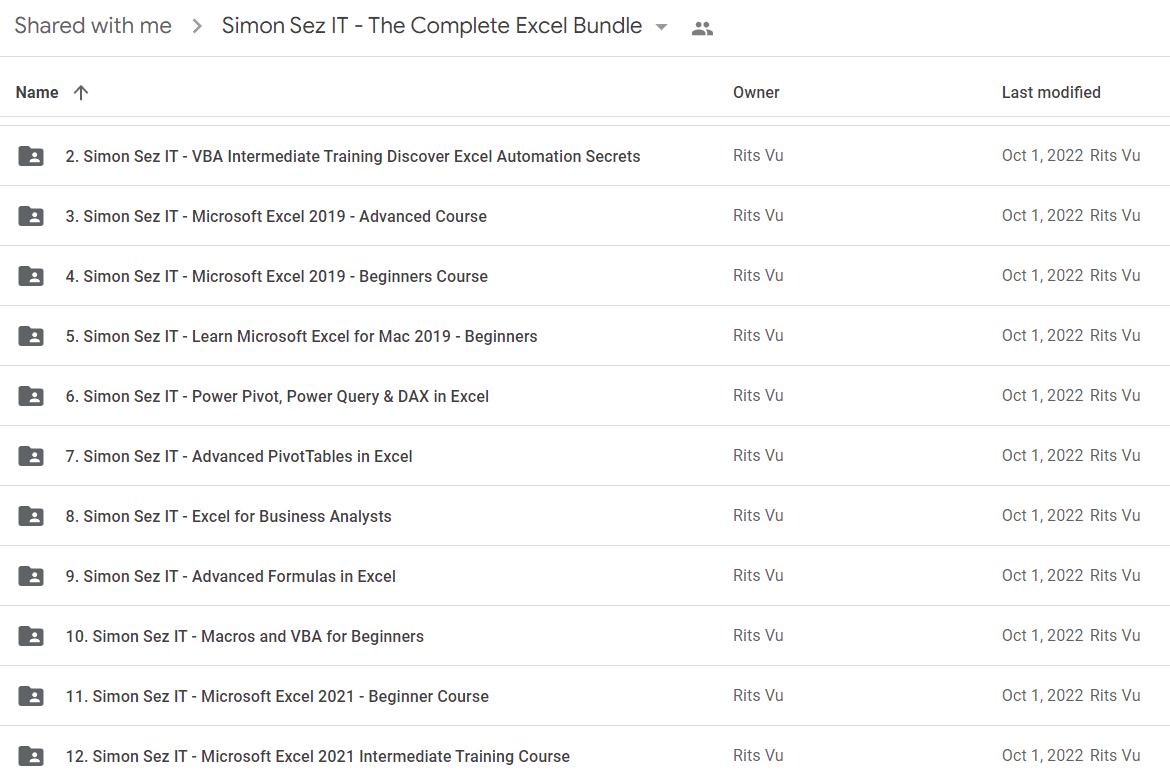Open the folder dropdown arrow next to Excel Bundle
The width and height of the screenshot is (1170, 781).
(x=661, y=28)
